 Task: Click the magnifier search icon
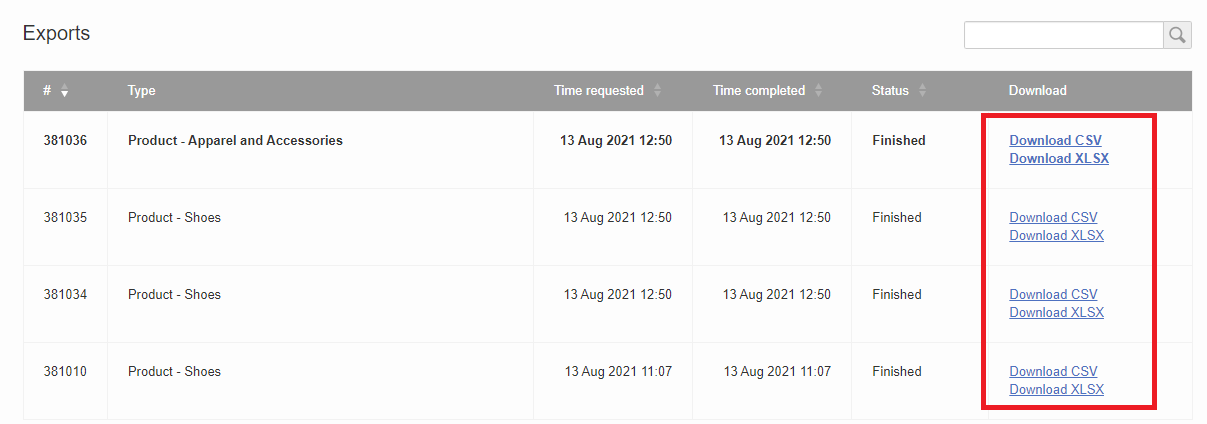[1177, 35]
